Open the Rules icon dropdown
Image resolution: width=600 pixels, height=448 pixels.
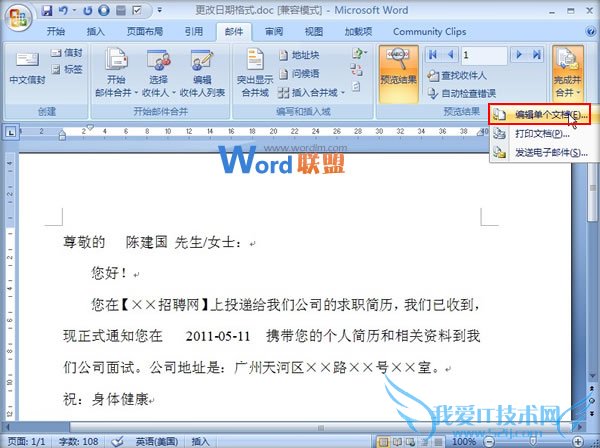(x=359, y=53)
